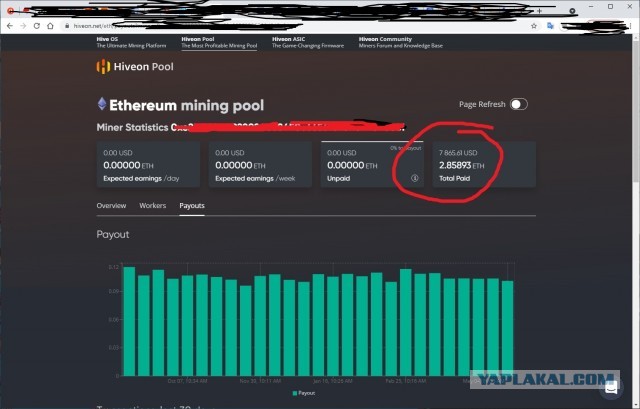The image size is (640, 409).
Task: Click Feb 25 date label on chart axis
Action: point(405,381)
